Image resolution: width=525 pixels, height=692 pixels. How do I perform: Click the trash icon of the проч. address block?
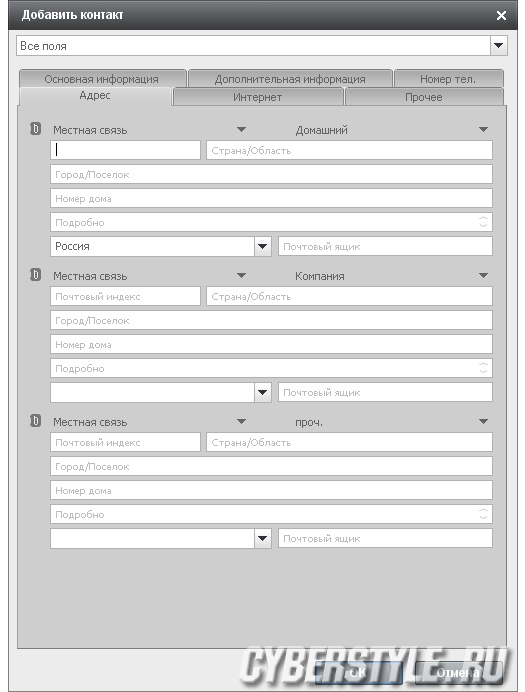(35, 421)
